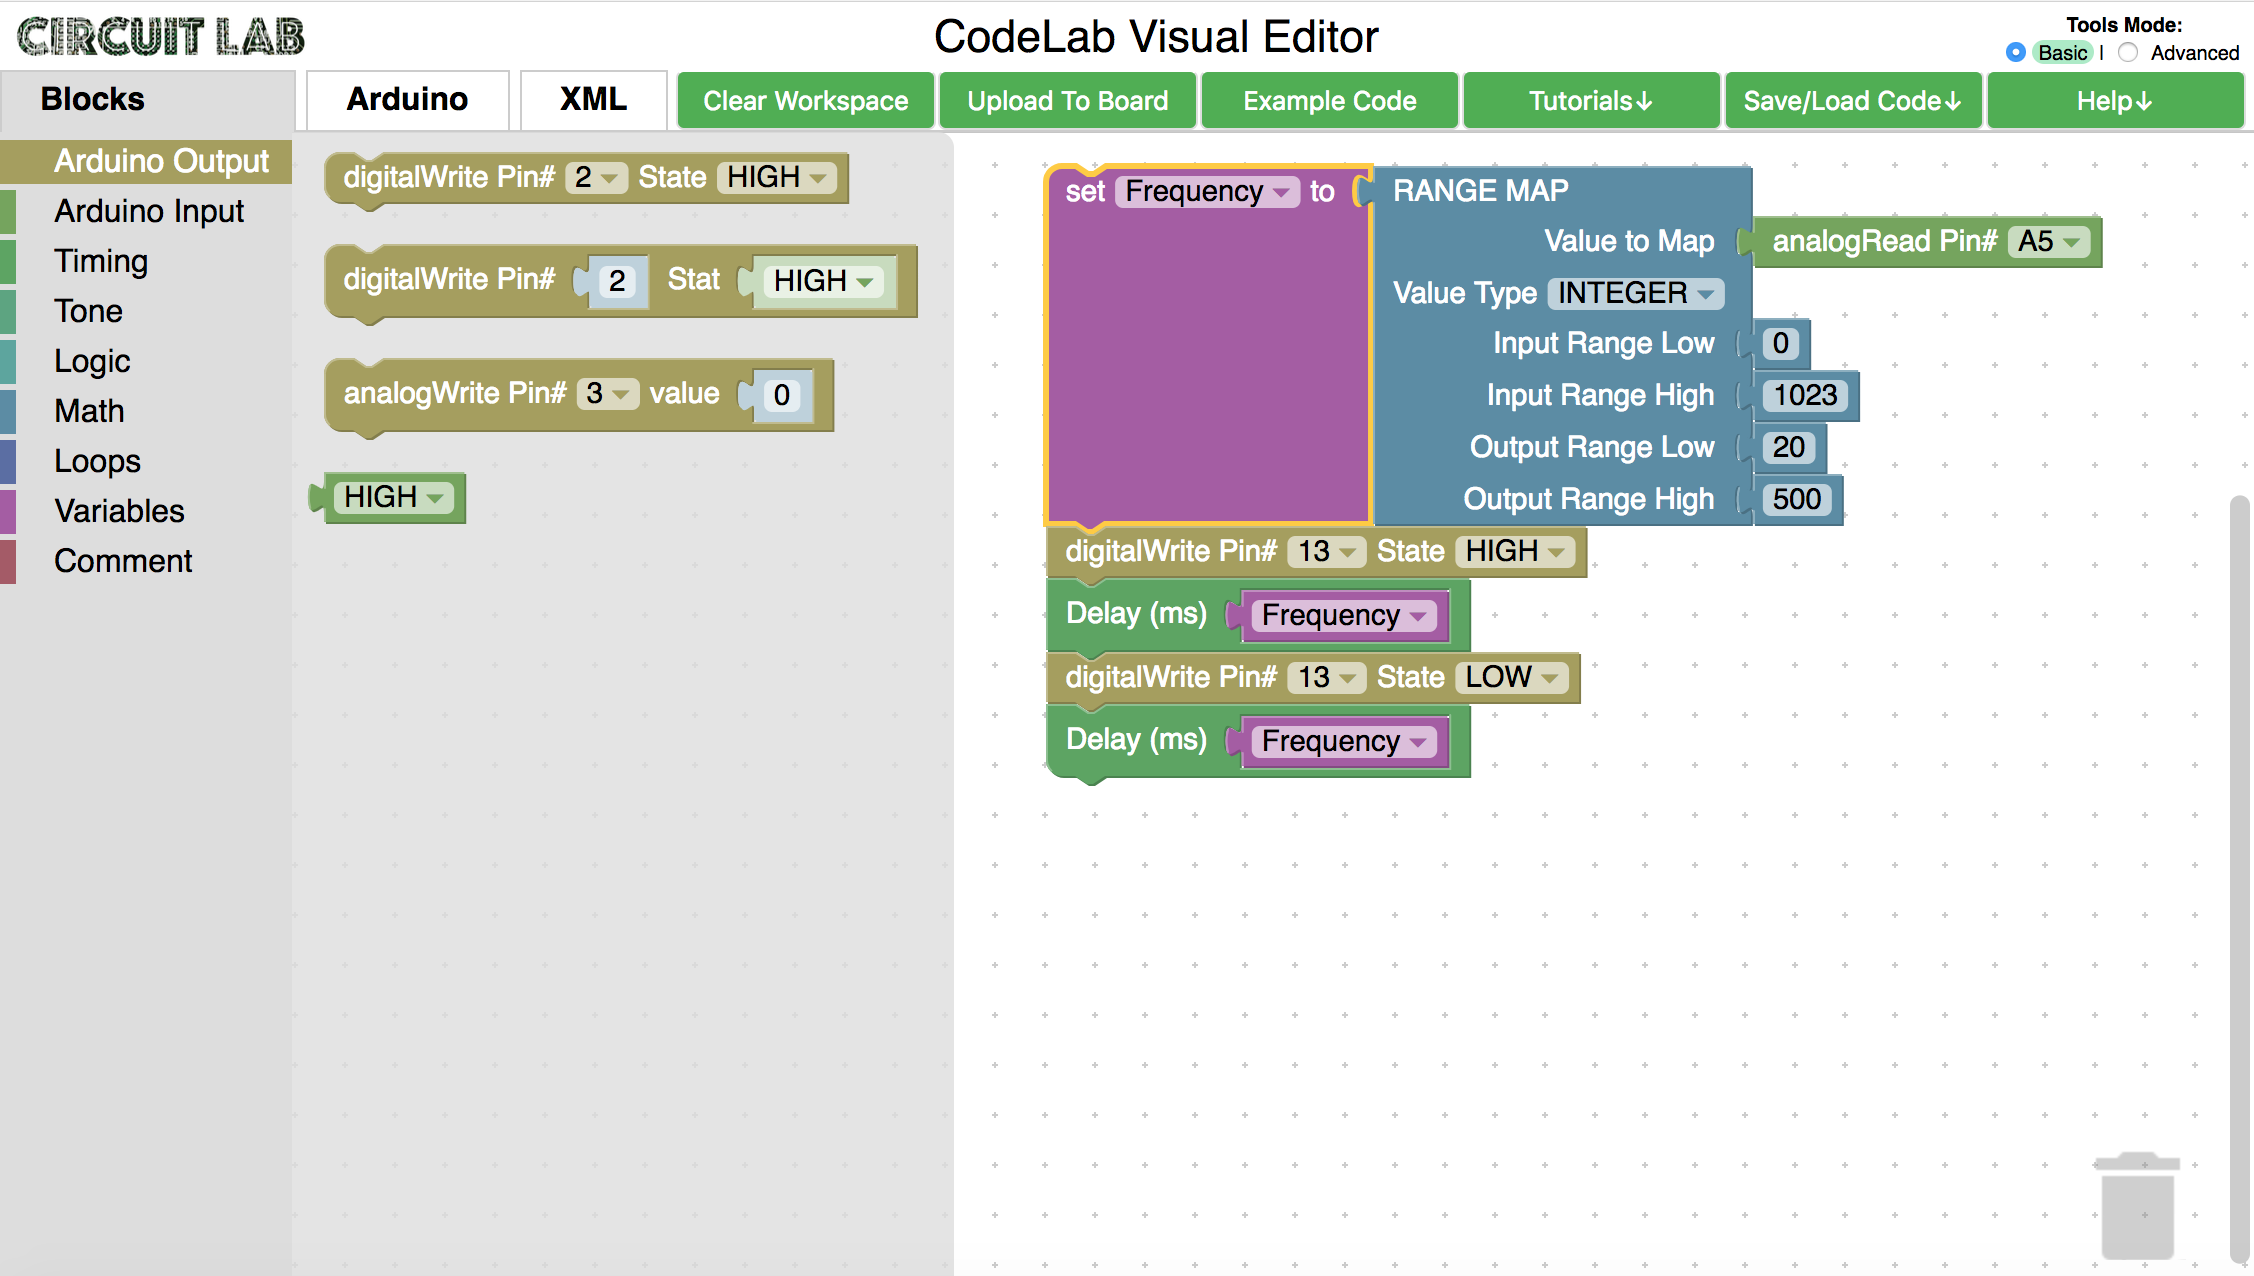This screenshot has height=1276, width=2254.
Task: Click the workspace trash can icon
Action: click(x=2138, y=1206)
